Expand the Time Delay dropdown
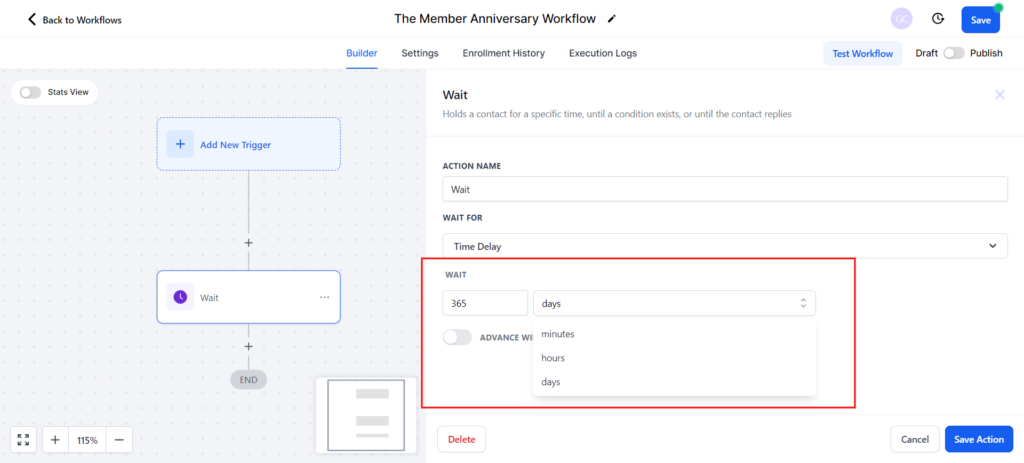The width and height of the screenshot is (1024, 463). (x=724, y=246)
